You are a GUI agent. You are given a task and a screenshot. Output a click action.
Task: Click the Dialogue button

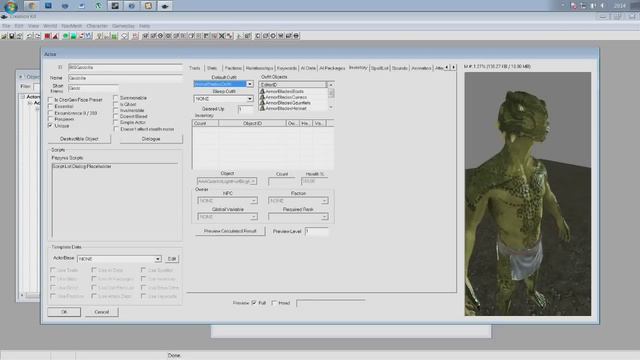click(151, 139)
